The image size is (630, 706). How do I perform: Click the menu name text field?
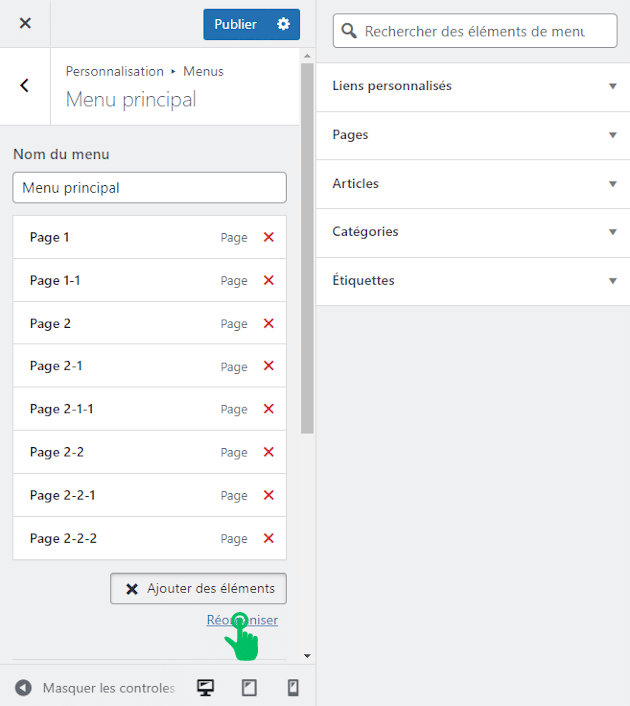tap(149, 188)
